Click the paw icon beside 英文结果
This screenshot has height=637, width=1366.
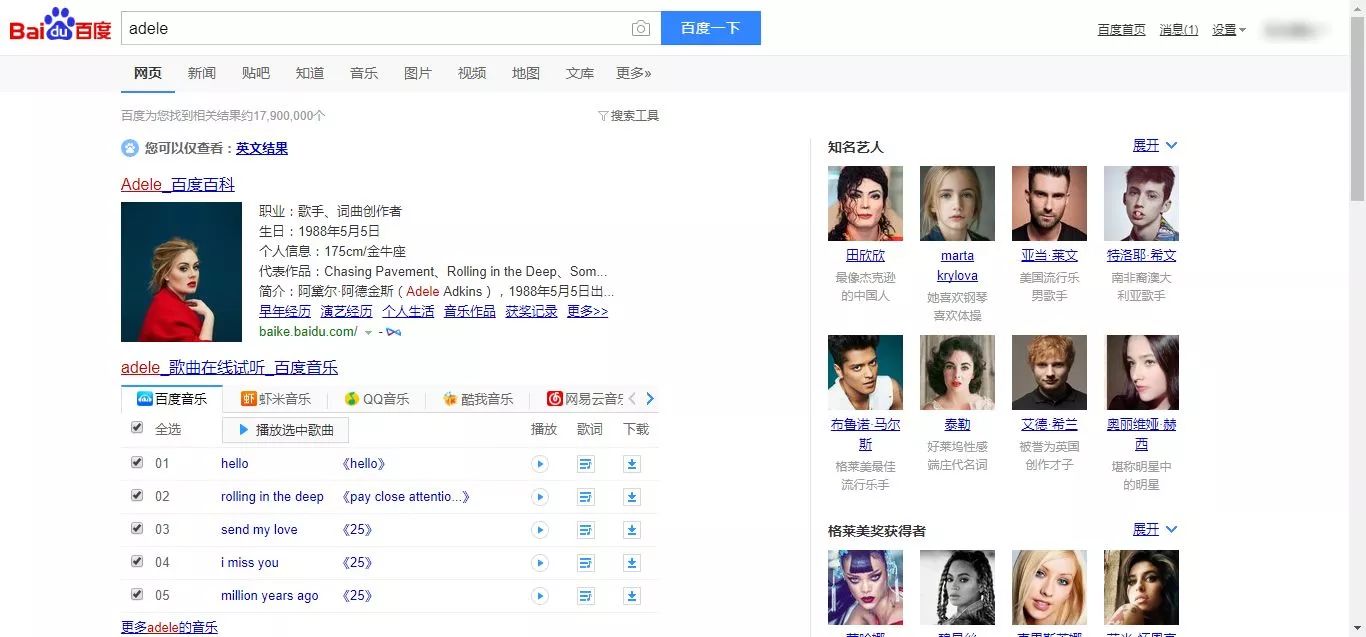click(130, 148)
